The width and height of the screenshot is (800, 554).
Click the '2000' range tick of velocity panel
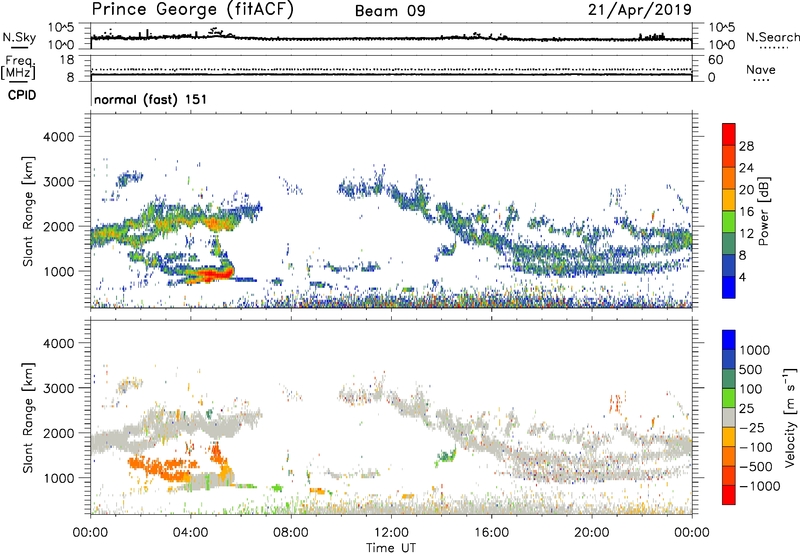(x=58, y=433)
